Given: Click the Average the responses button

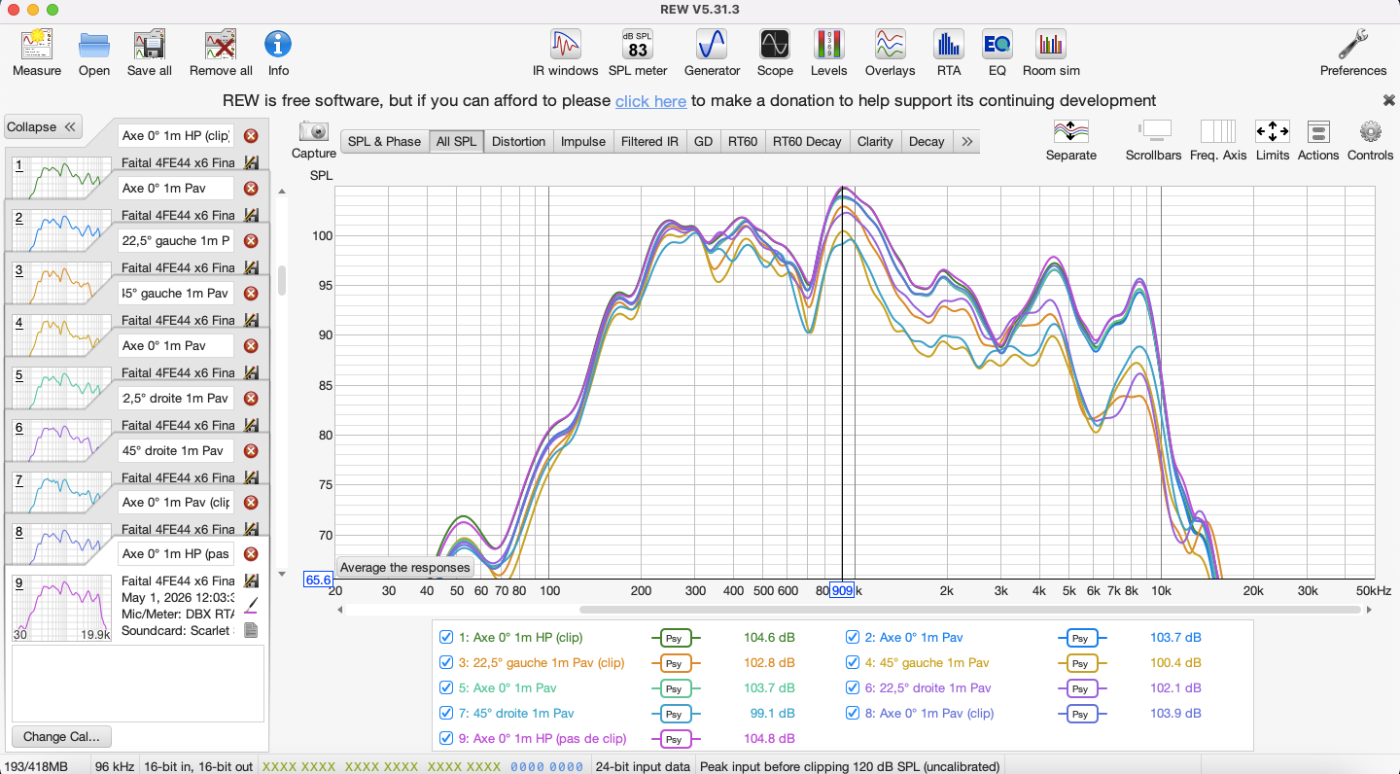Looking at the screenshot, I should 405,567.
